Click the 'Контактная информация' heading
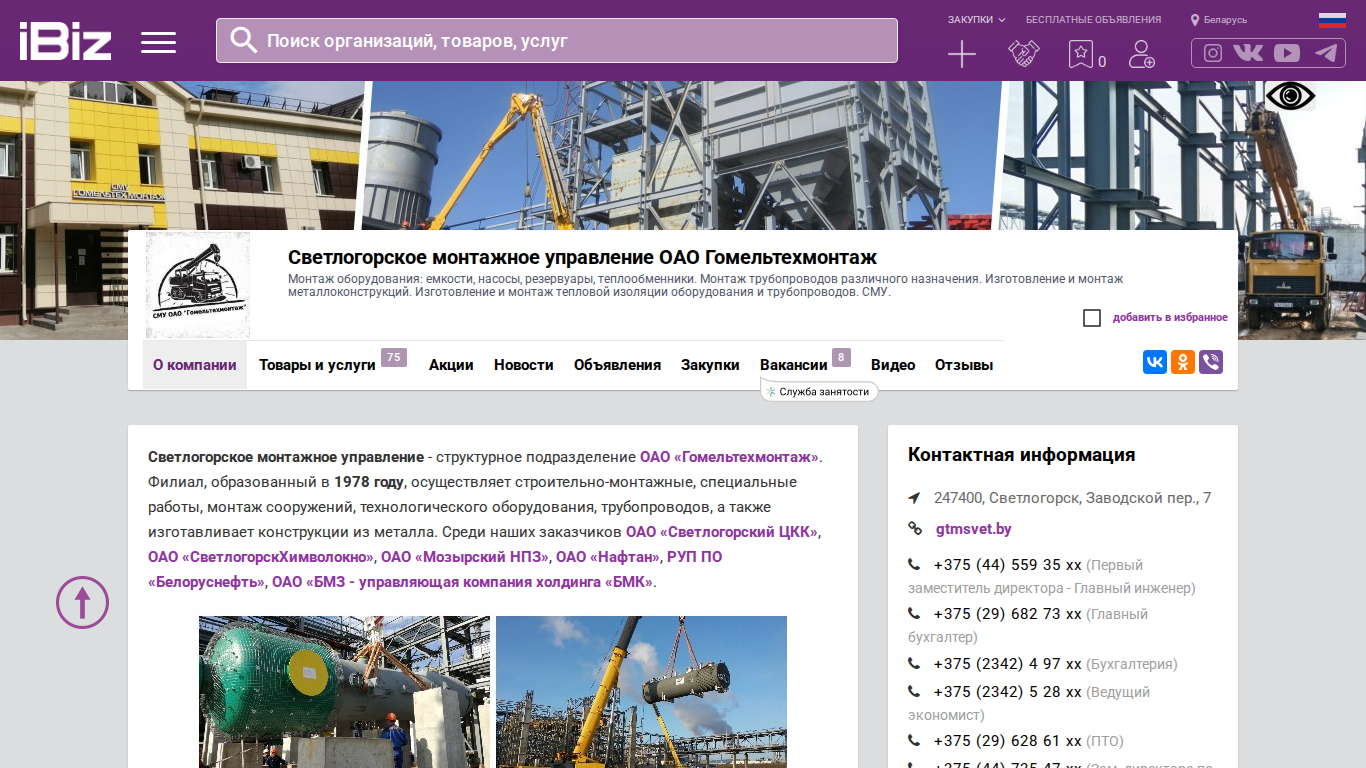Screen dimensions: 1366x768 point(1021,455)
